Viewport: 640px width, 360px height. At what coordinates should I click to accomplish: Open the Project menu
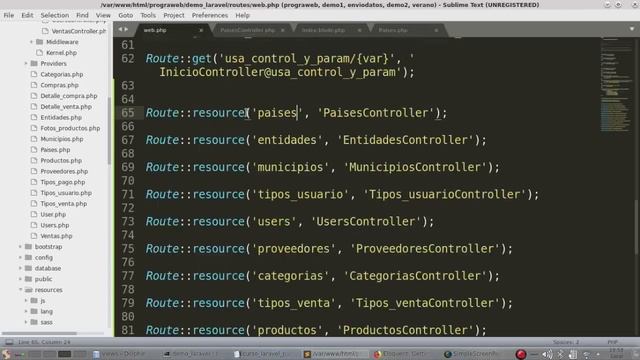174,15
